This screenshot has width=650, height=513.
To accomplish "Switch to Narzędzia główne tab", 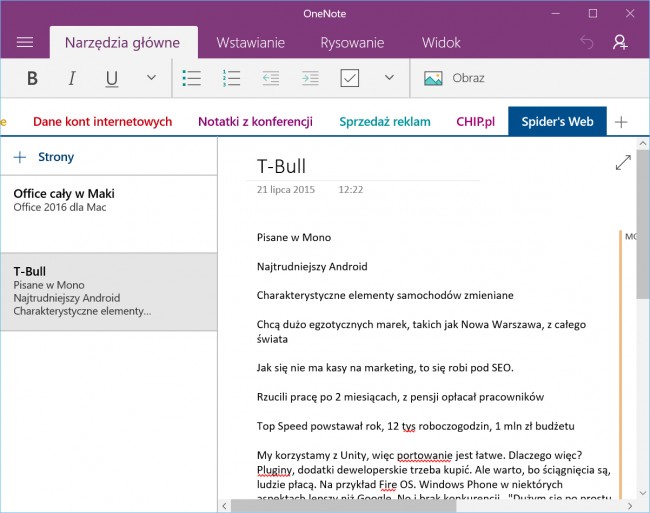I will coord(123,43).
